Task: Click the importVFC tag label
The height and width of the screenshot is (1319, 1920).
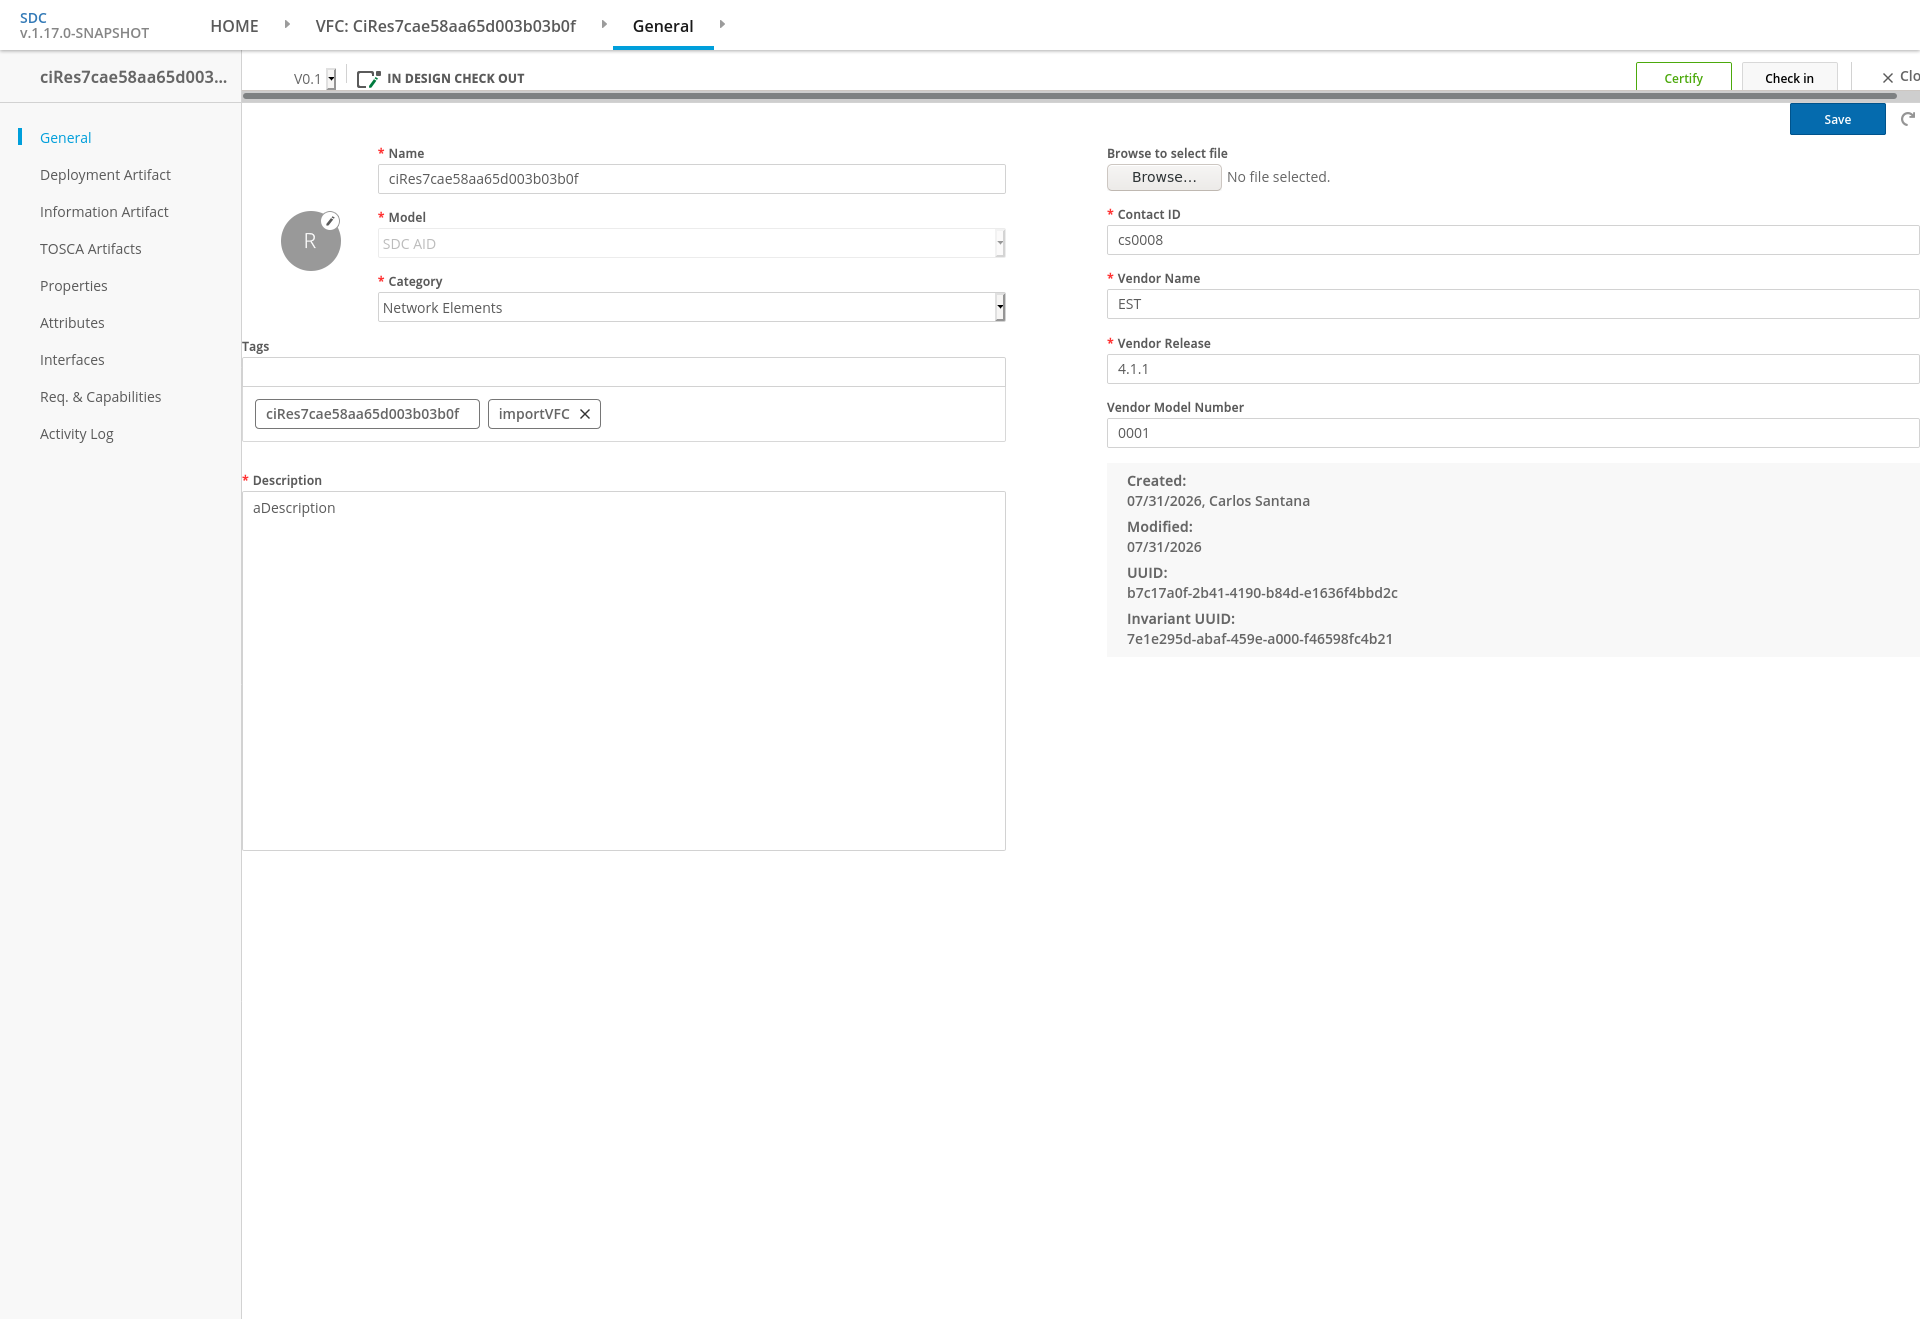Action: coord(534,414)
